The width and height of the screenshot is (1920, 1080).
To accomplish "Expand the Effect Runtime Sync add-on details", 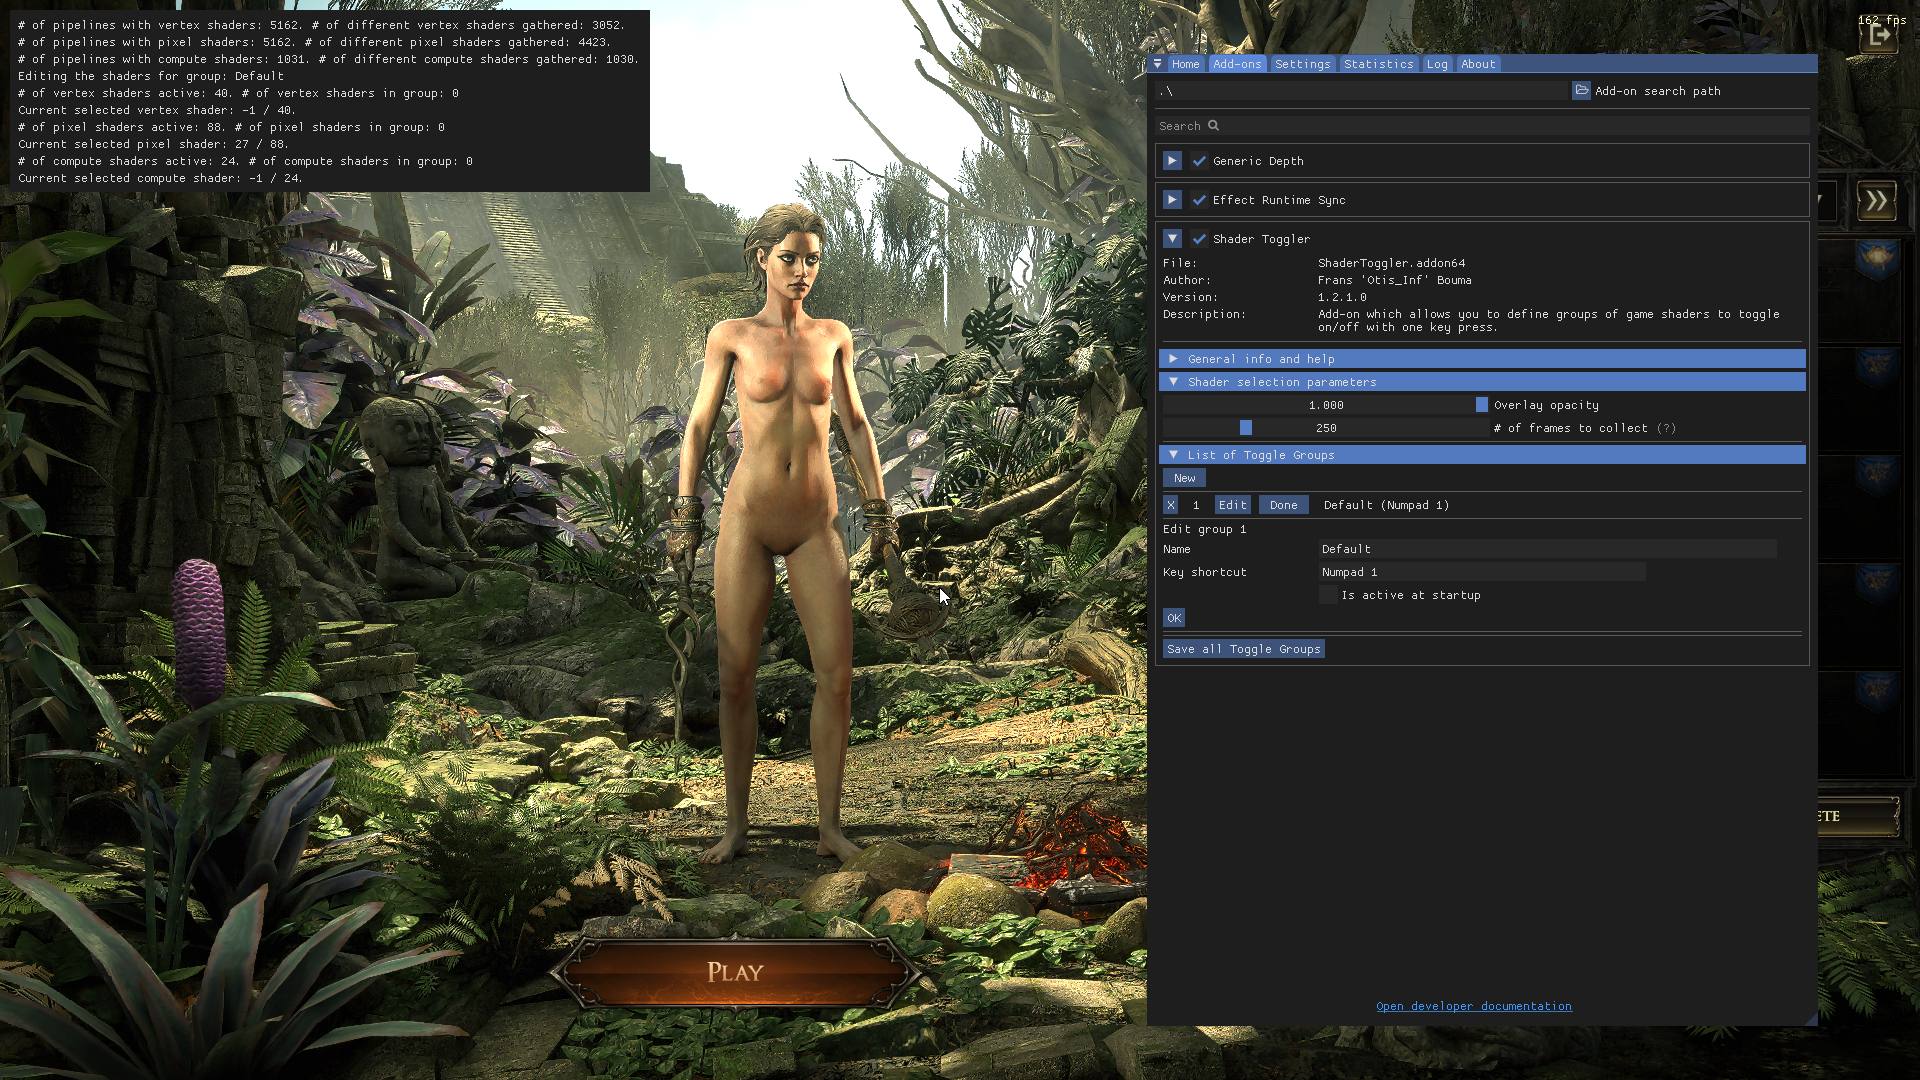I will pyautogui.click(x=1172, y=200).
